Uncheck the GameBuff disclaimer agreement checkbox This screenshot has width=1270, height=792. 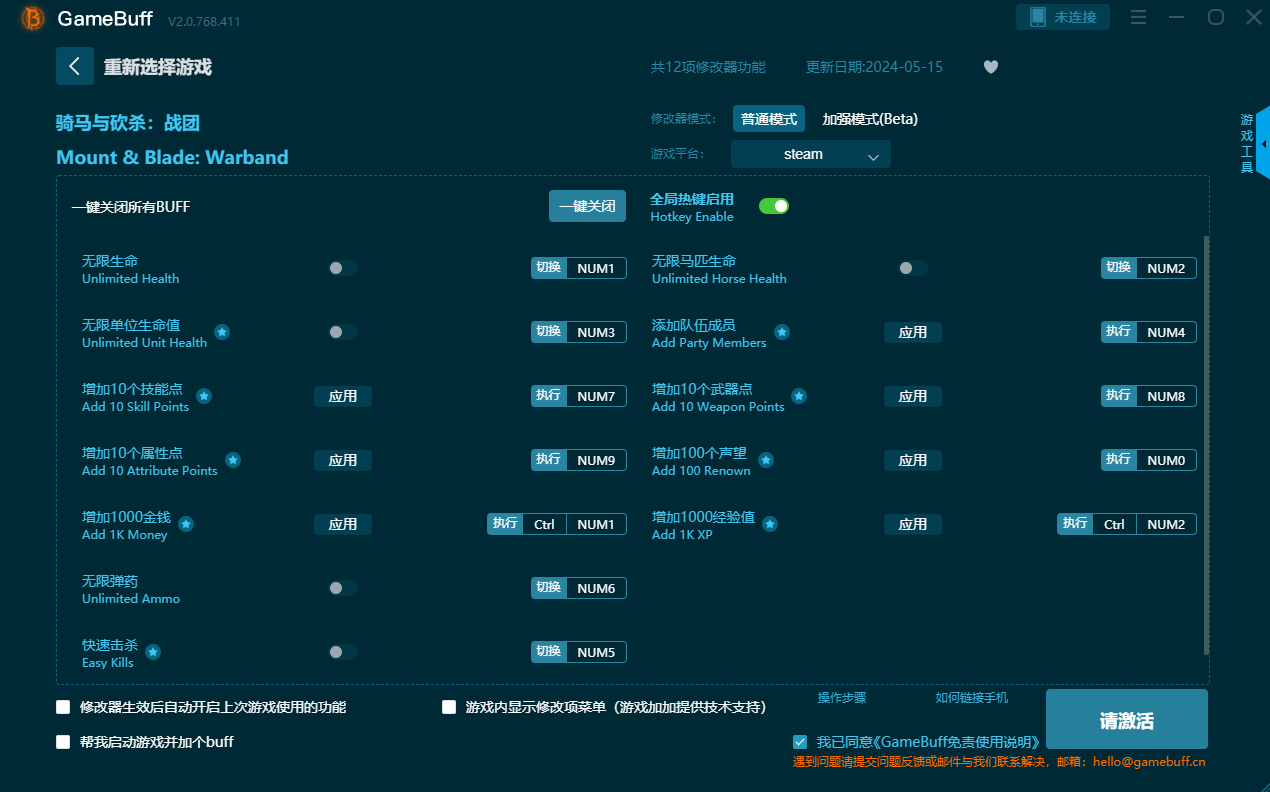pos(800,742)
